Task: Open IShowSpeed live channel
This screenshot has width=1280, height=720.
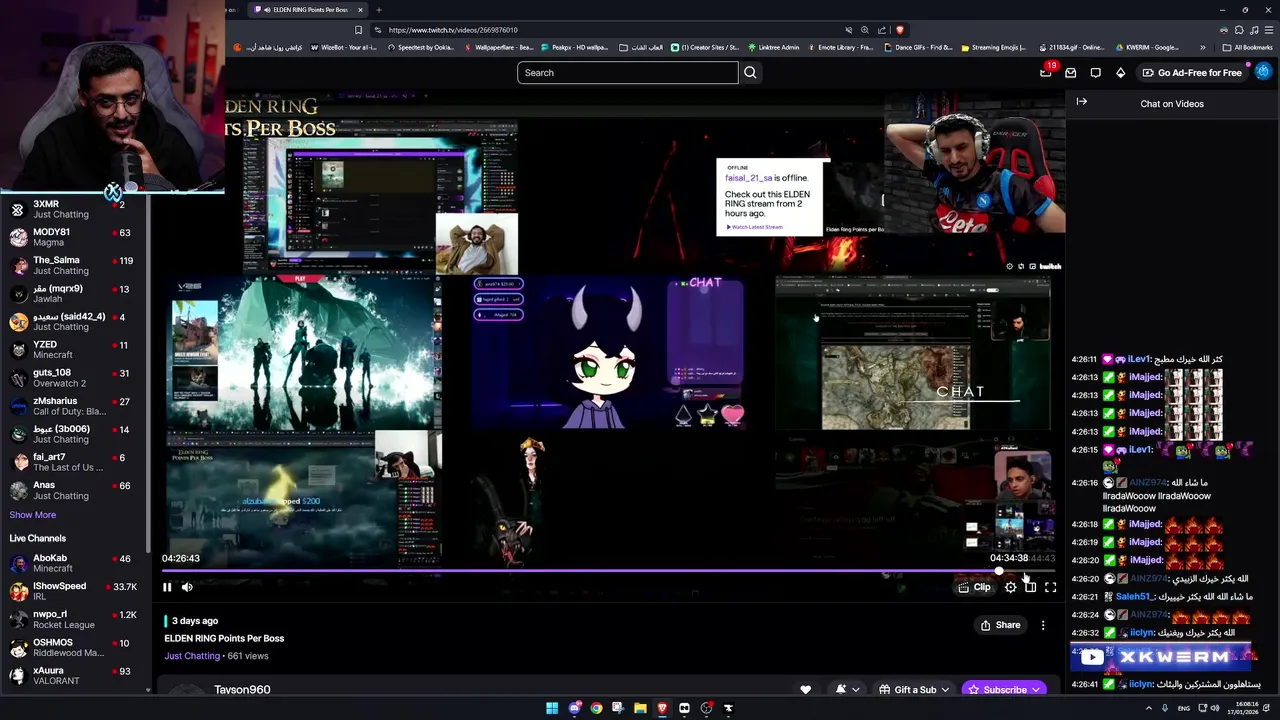Action: click(x=74, y=591)
